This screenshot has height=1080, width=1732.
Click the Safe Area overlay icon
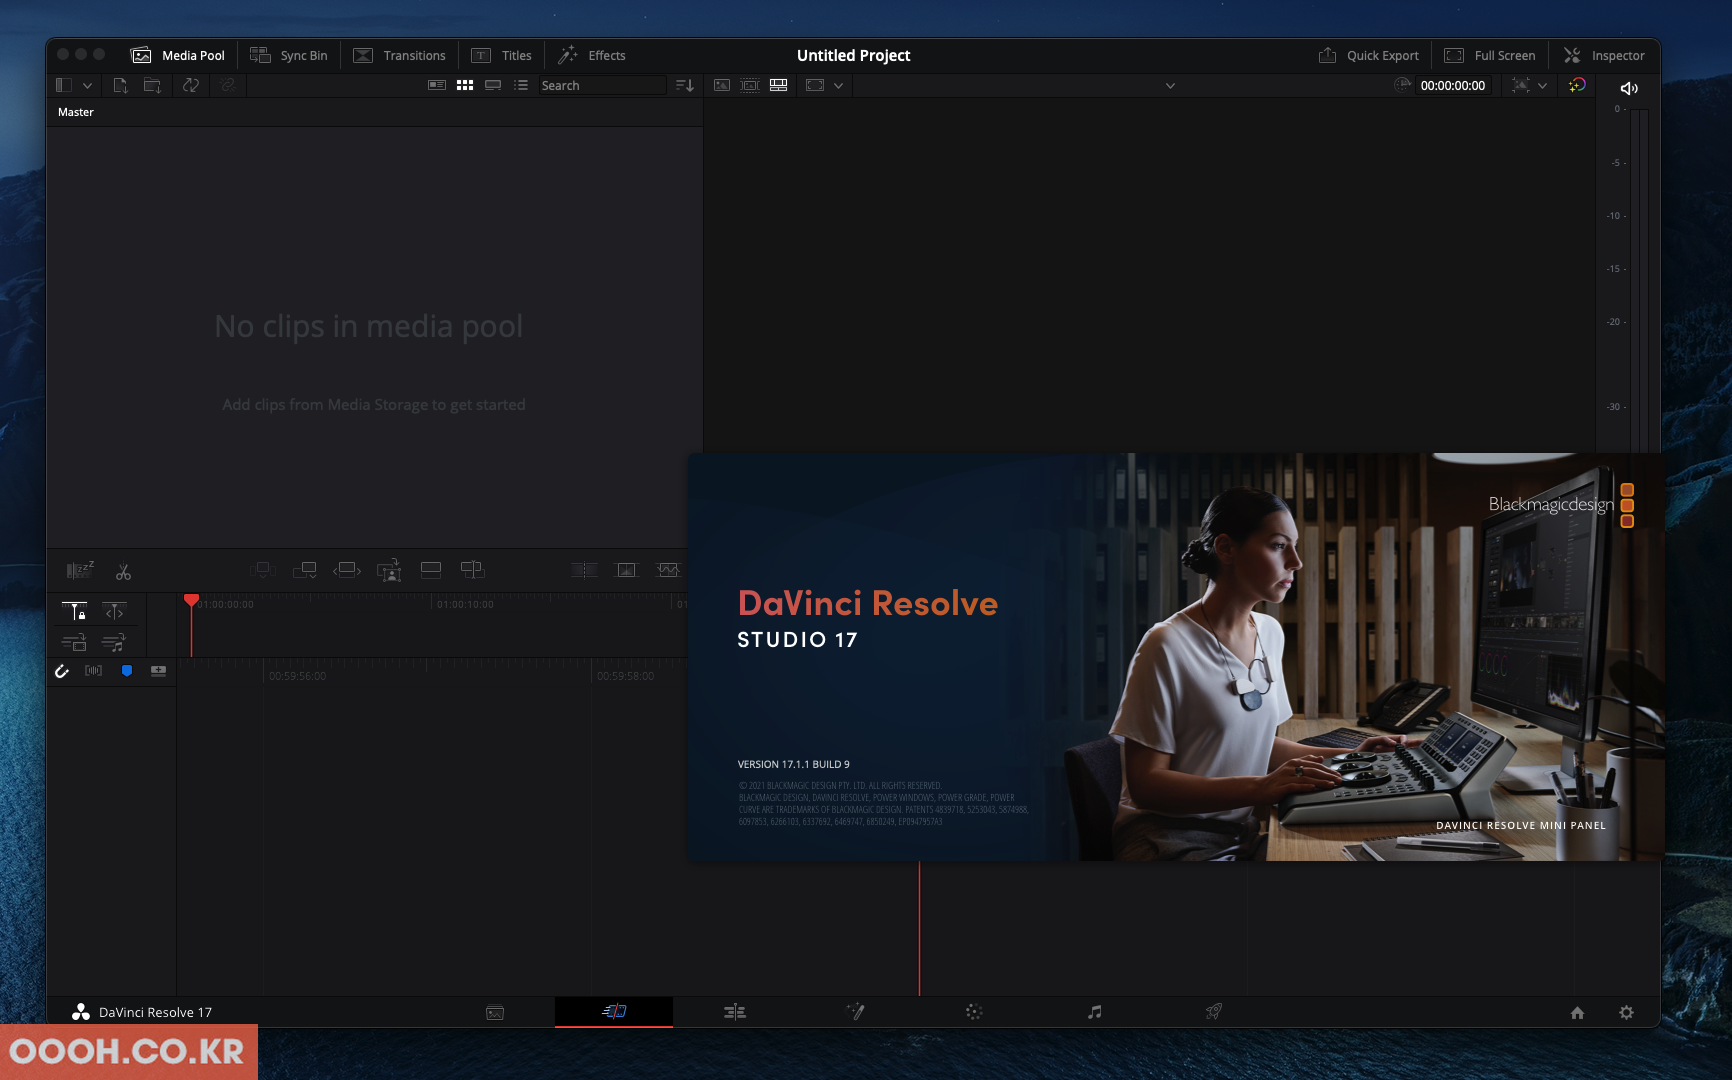[x=815, y=86]
